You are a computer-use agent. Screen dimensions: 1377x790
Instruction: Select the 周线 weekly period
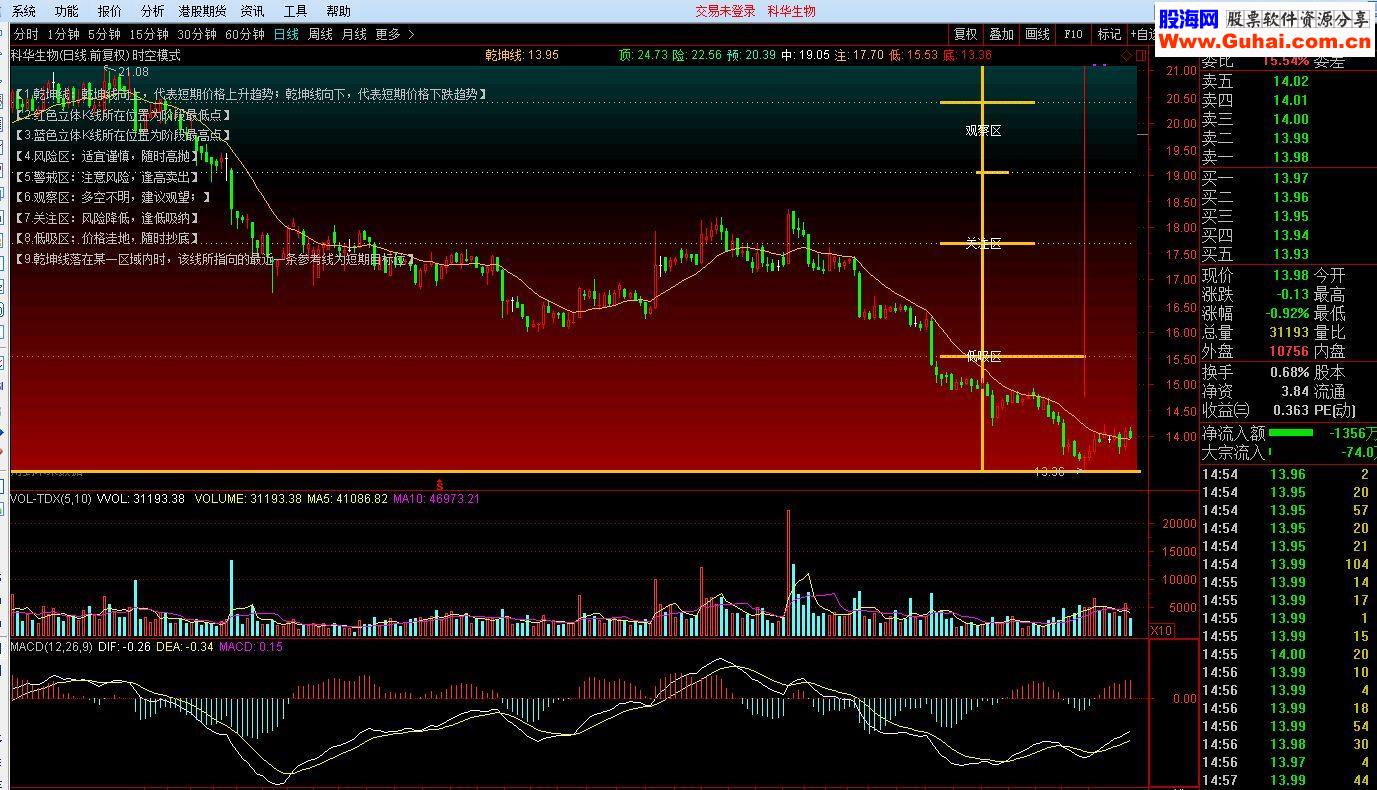[320, 34]
